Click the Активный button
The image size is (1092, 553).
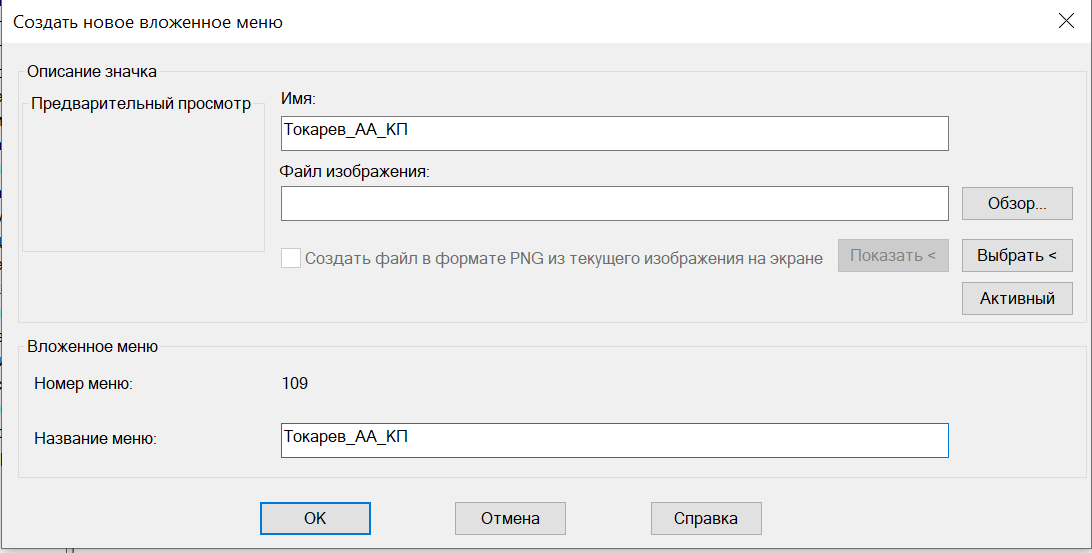coord(1017,298)
